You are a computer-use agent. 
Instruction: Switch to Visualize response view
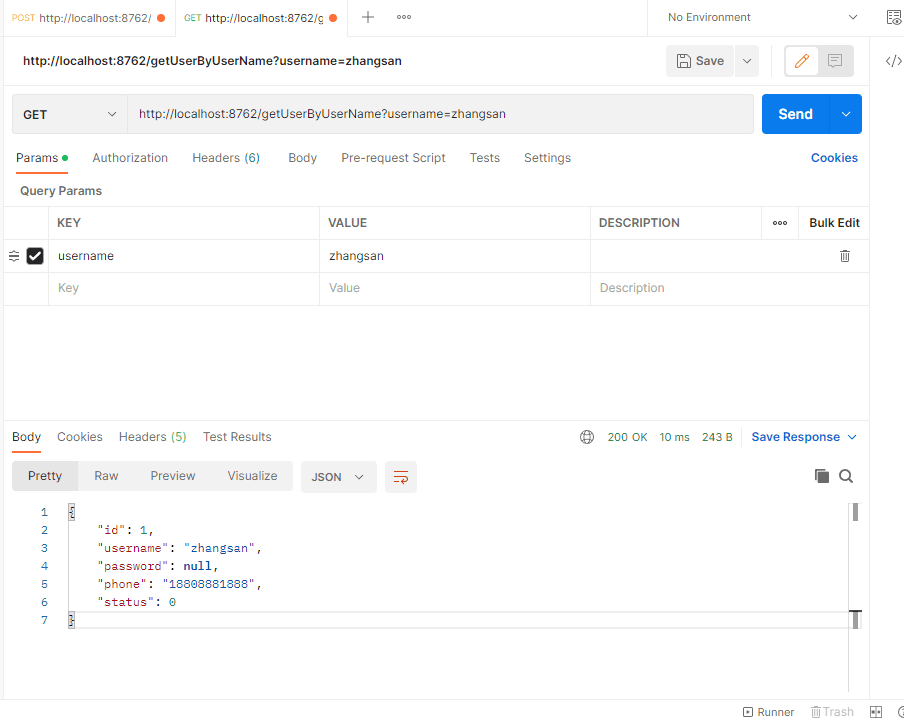click(x=252, y=476)
